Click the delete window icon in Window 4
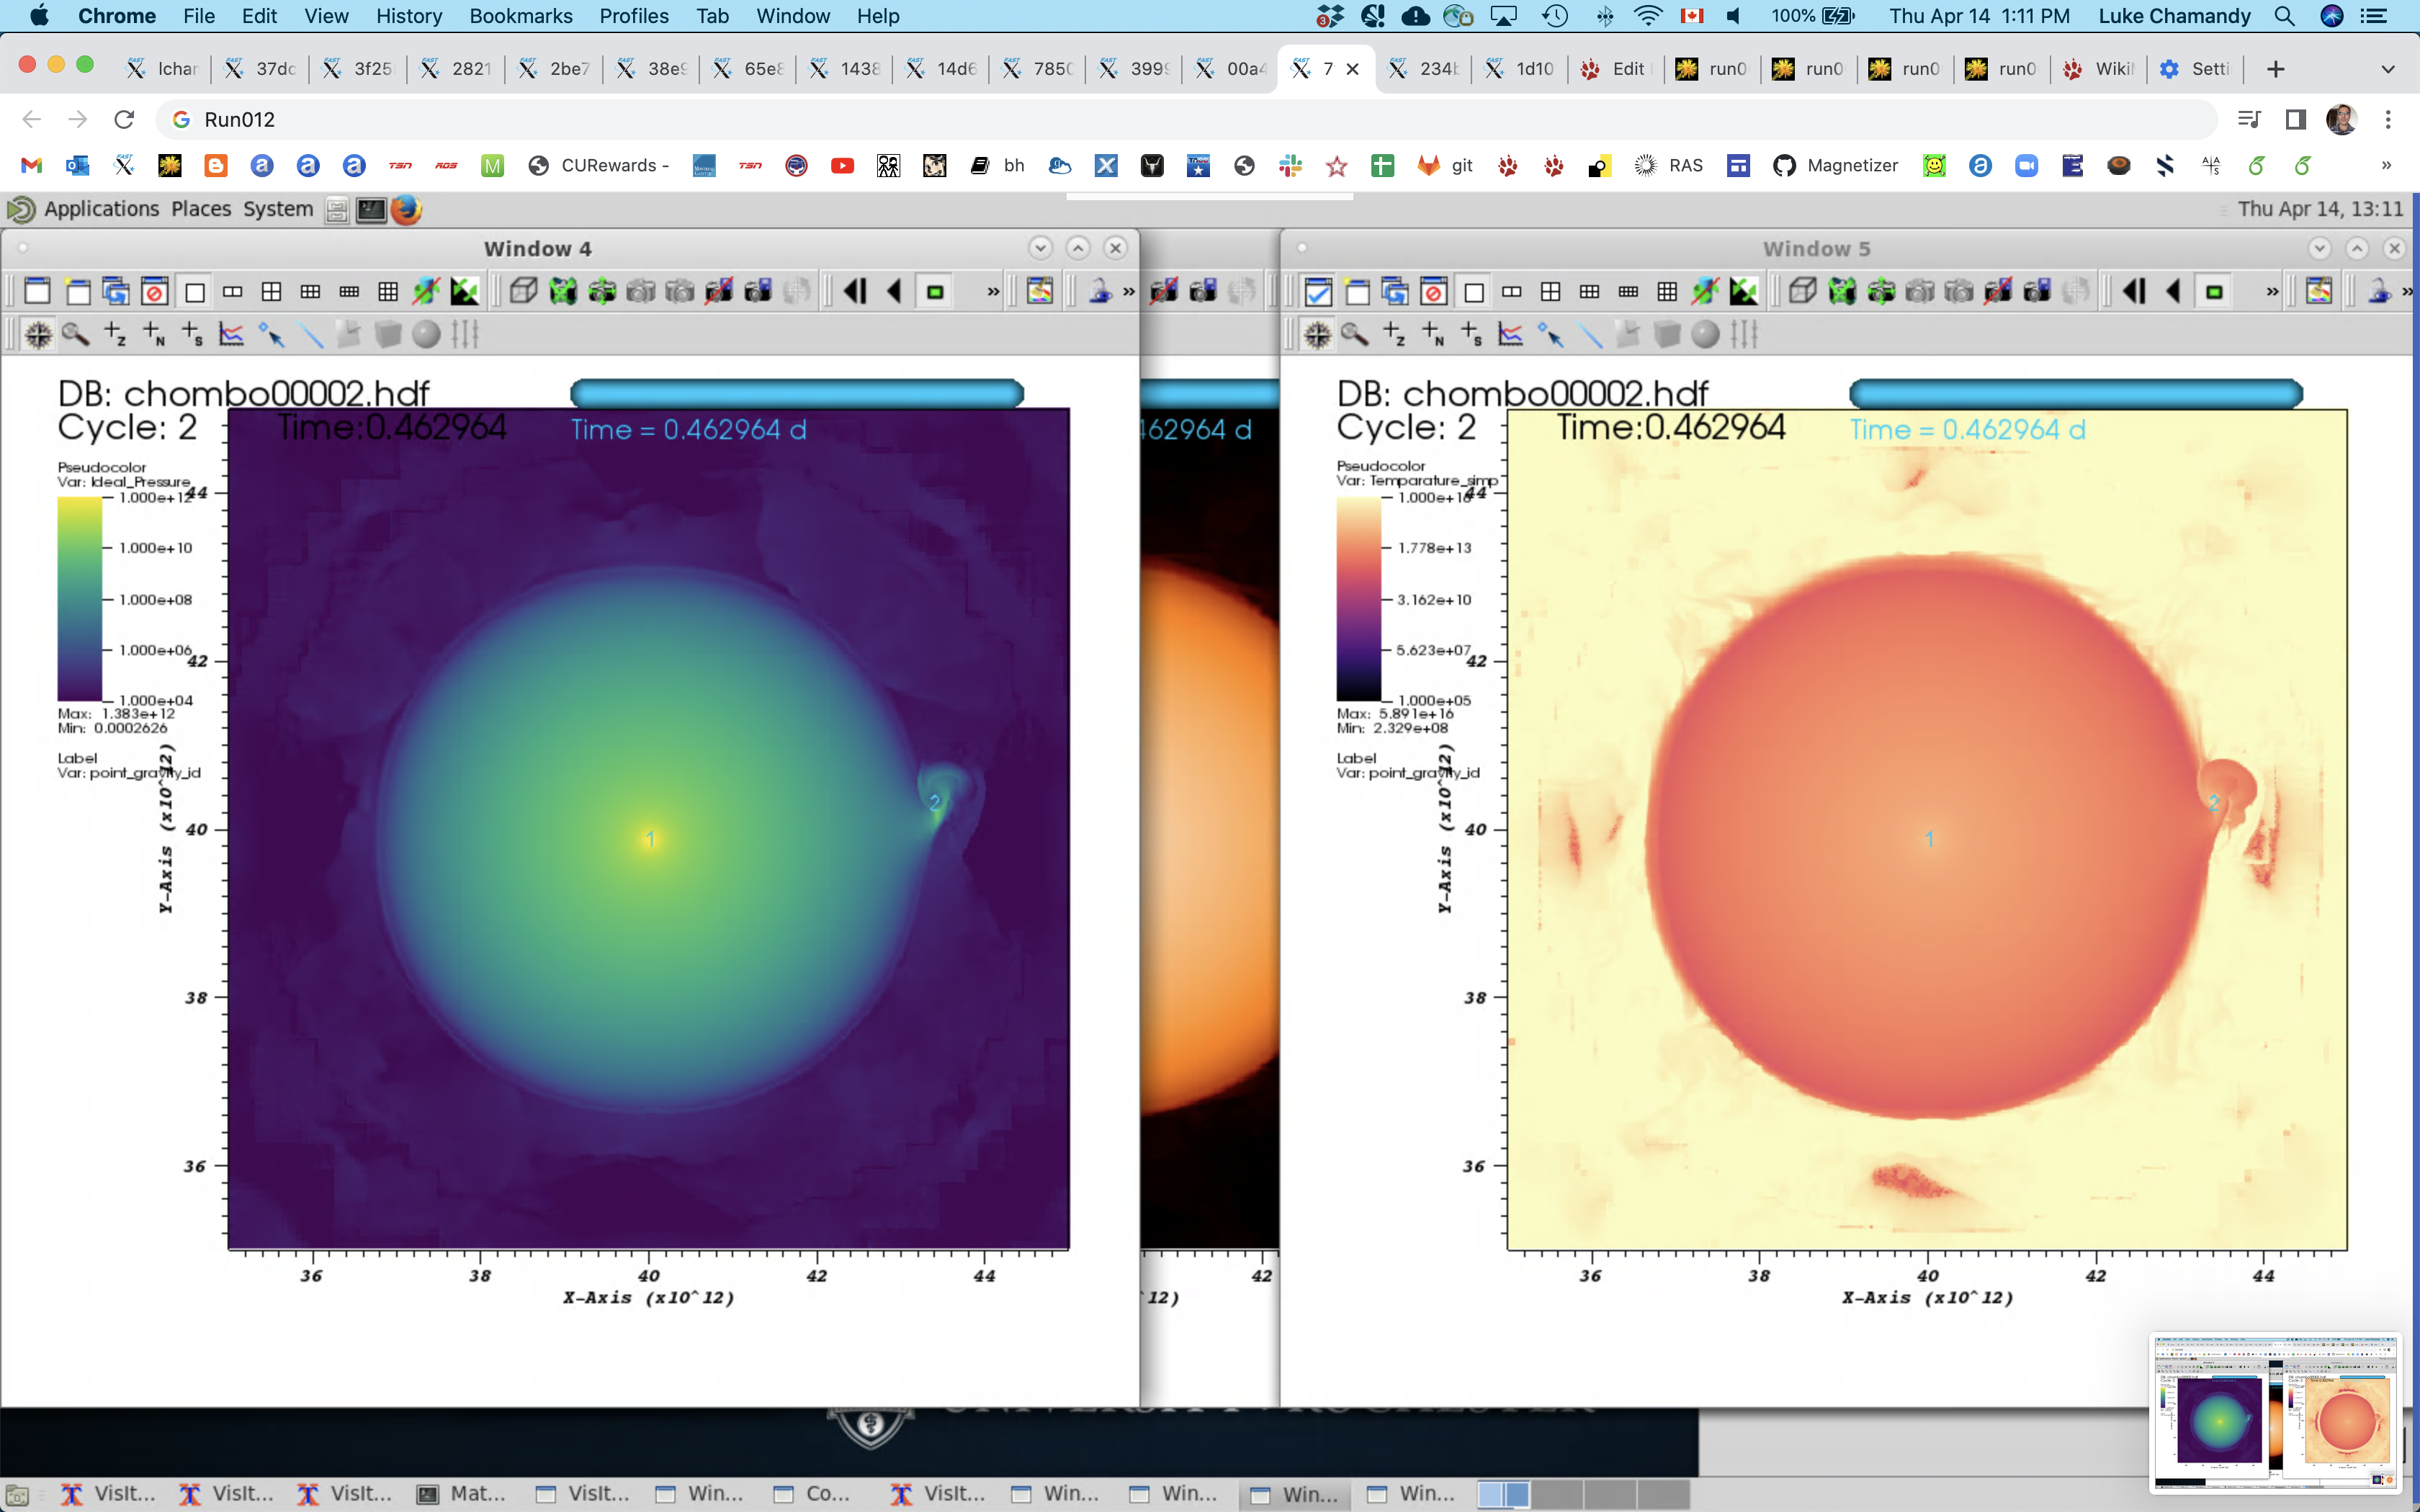The image size is (2420, 1512). click(x=155, y=291)
